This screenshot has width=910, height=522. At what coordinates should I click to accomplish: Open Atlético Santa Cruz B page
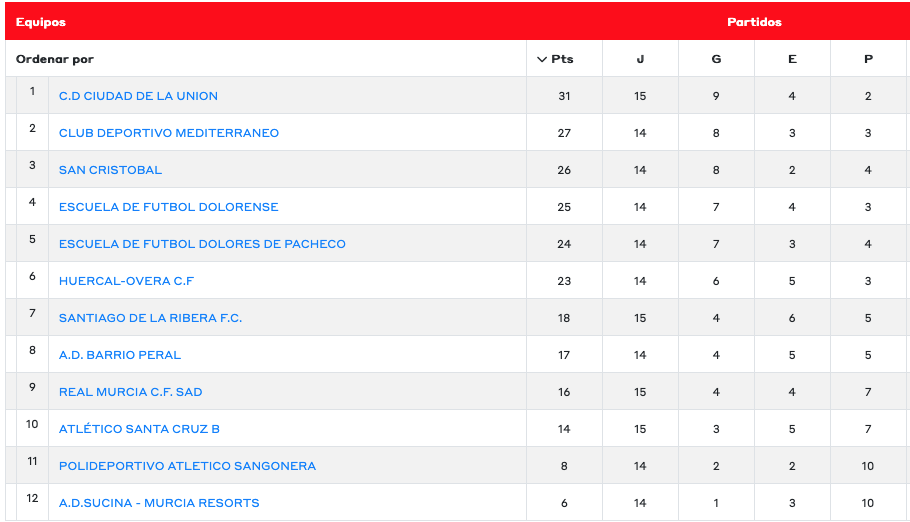click(x=139, y=429)
